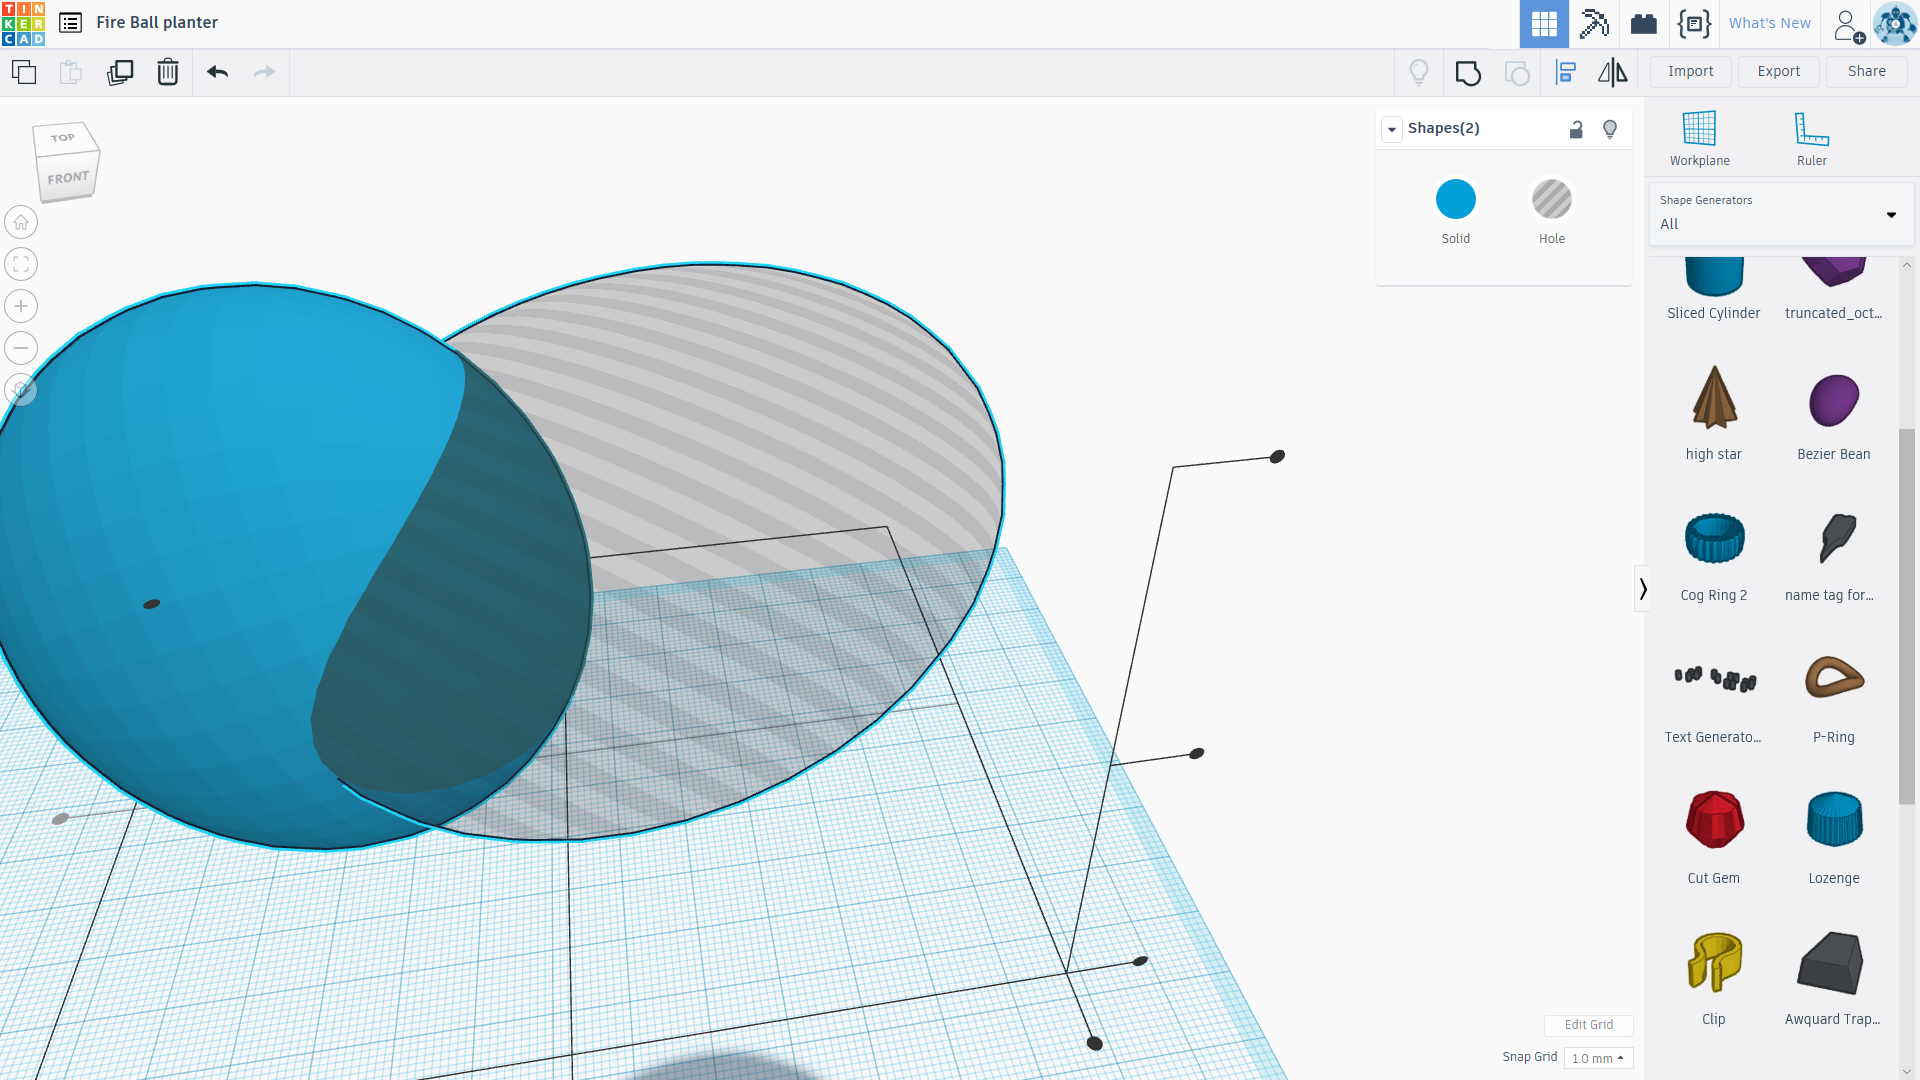Screen dimensions: 1920x1080
Task: Toggle the lock on selected shapes
Action: point(1576,129)
